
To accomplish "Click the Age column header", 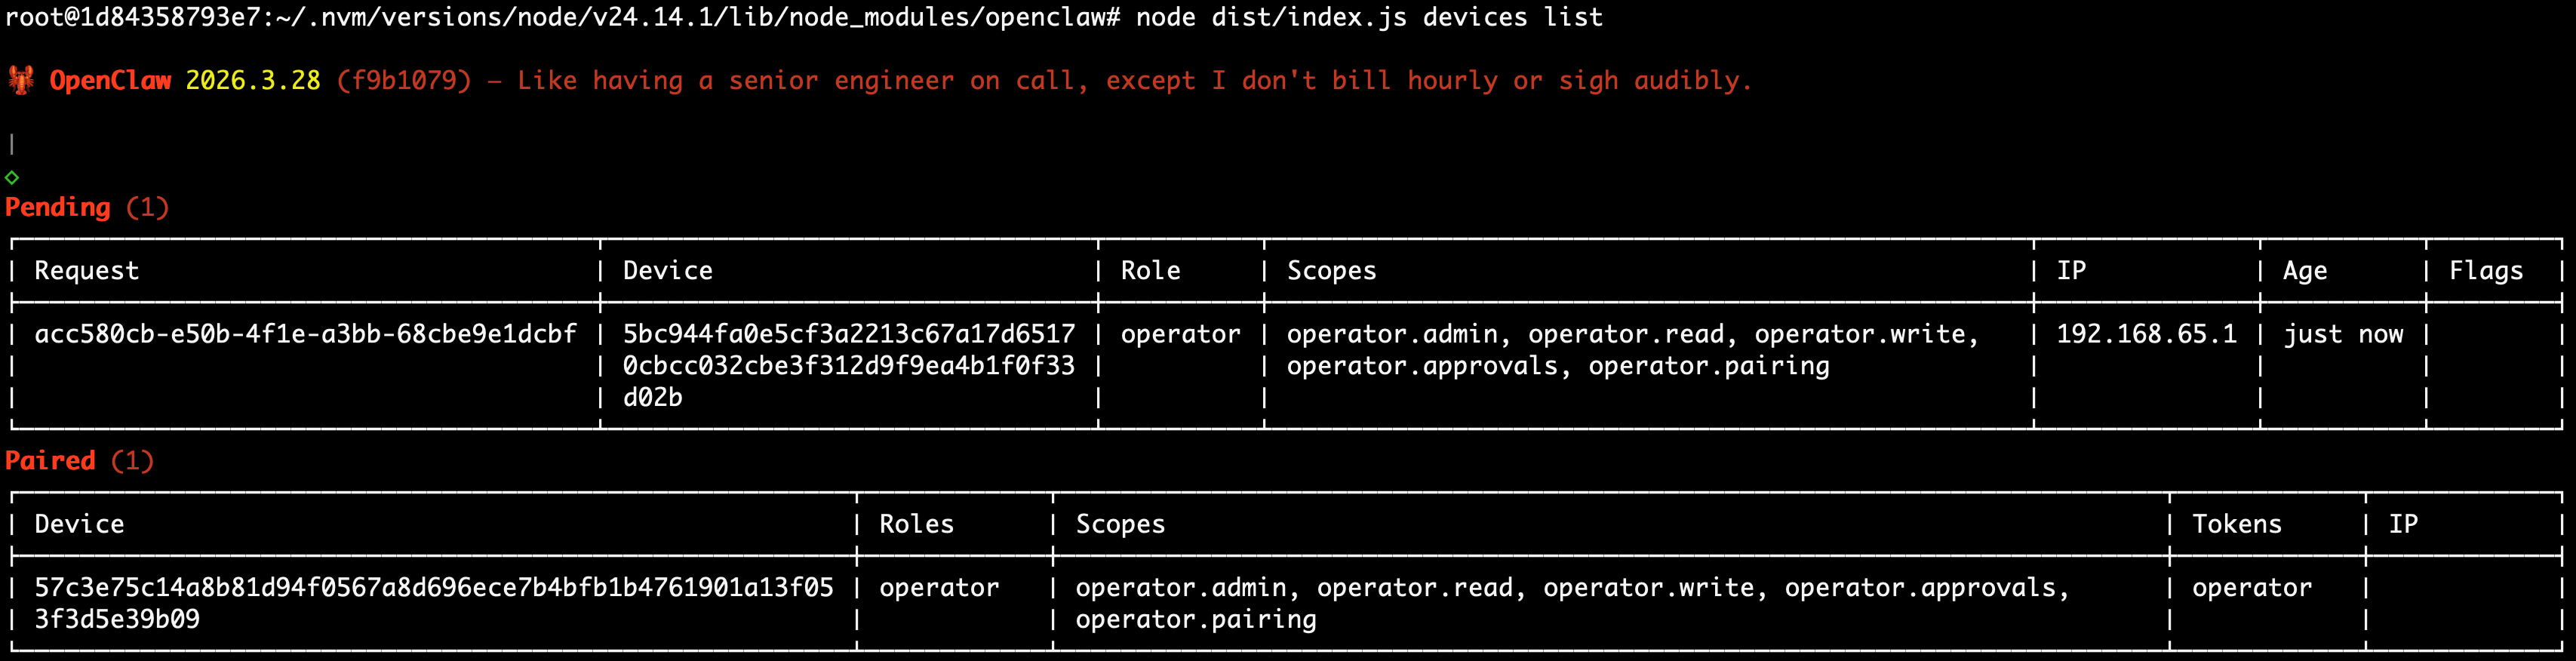I will click(2304, 271).
